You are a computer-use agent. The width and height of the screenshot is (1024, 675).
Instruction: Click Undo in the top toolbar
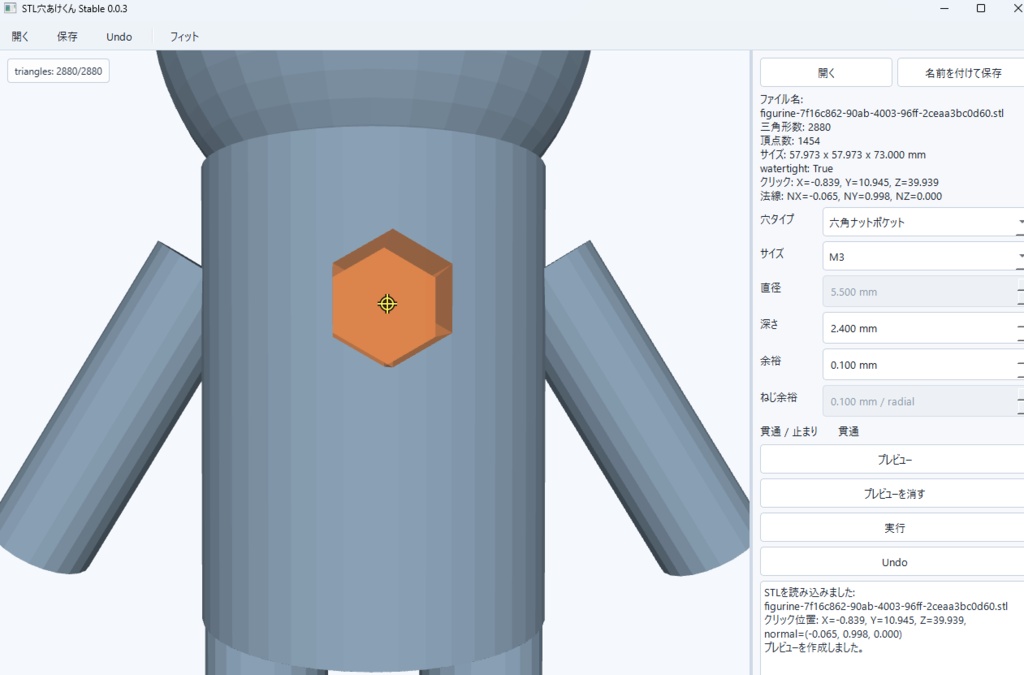[119, 37]
